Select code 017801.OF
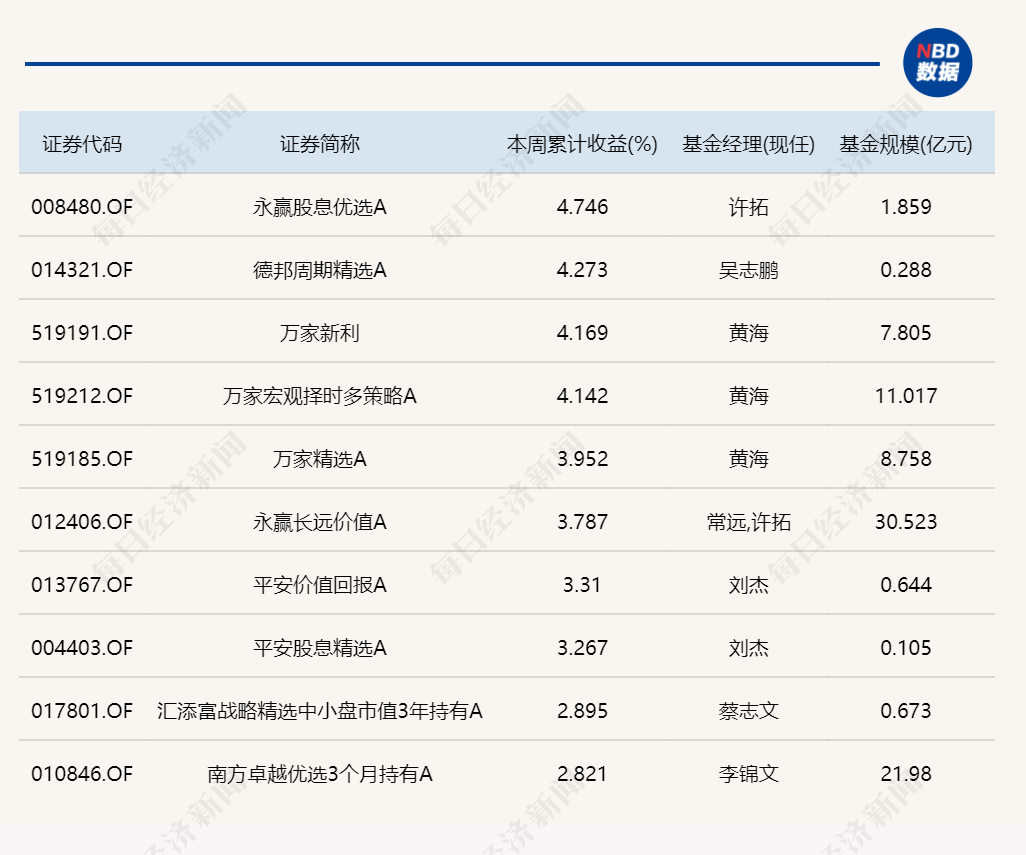Image resolution: width=1026 pixels, height=855 pixels. 82,711
